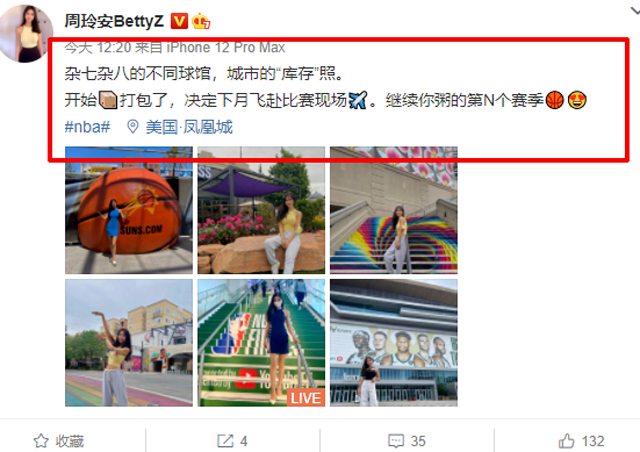640x452 pixels.
Task: Open the #nba# hashtag topic
Action: (x=87, y=127)
